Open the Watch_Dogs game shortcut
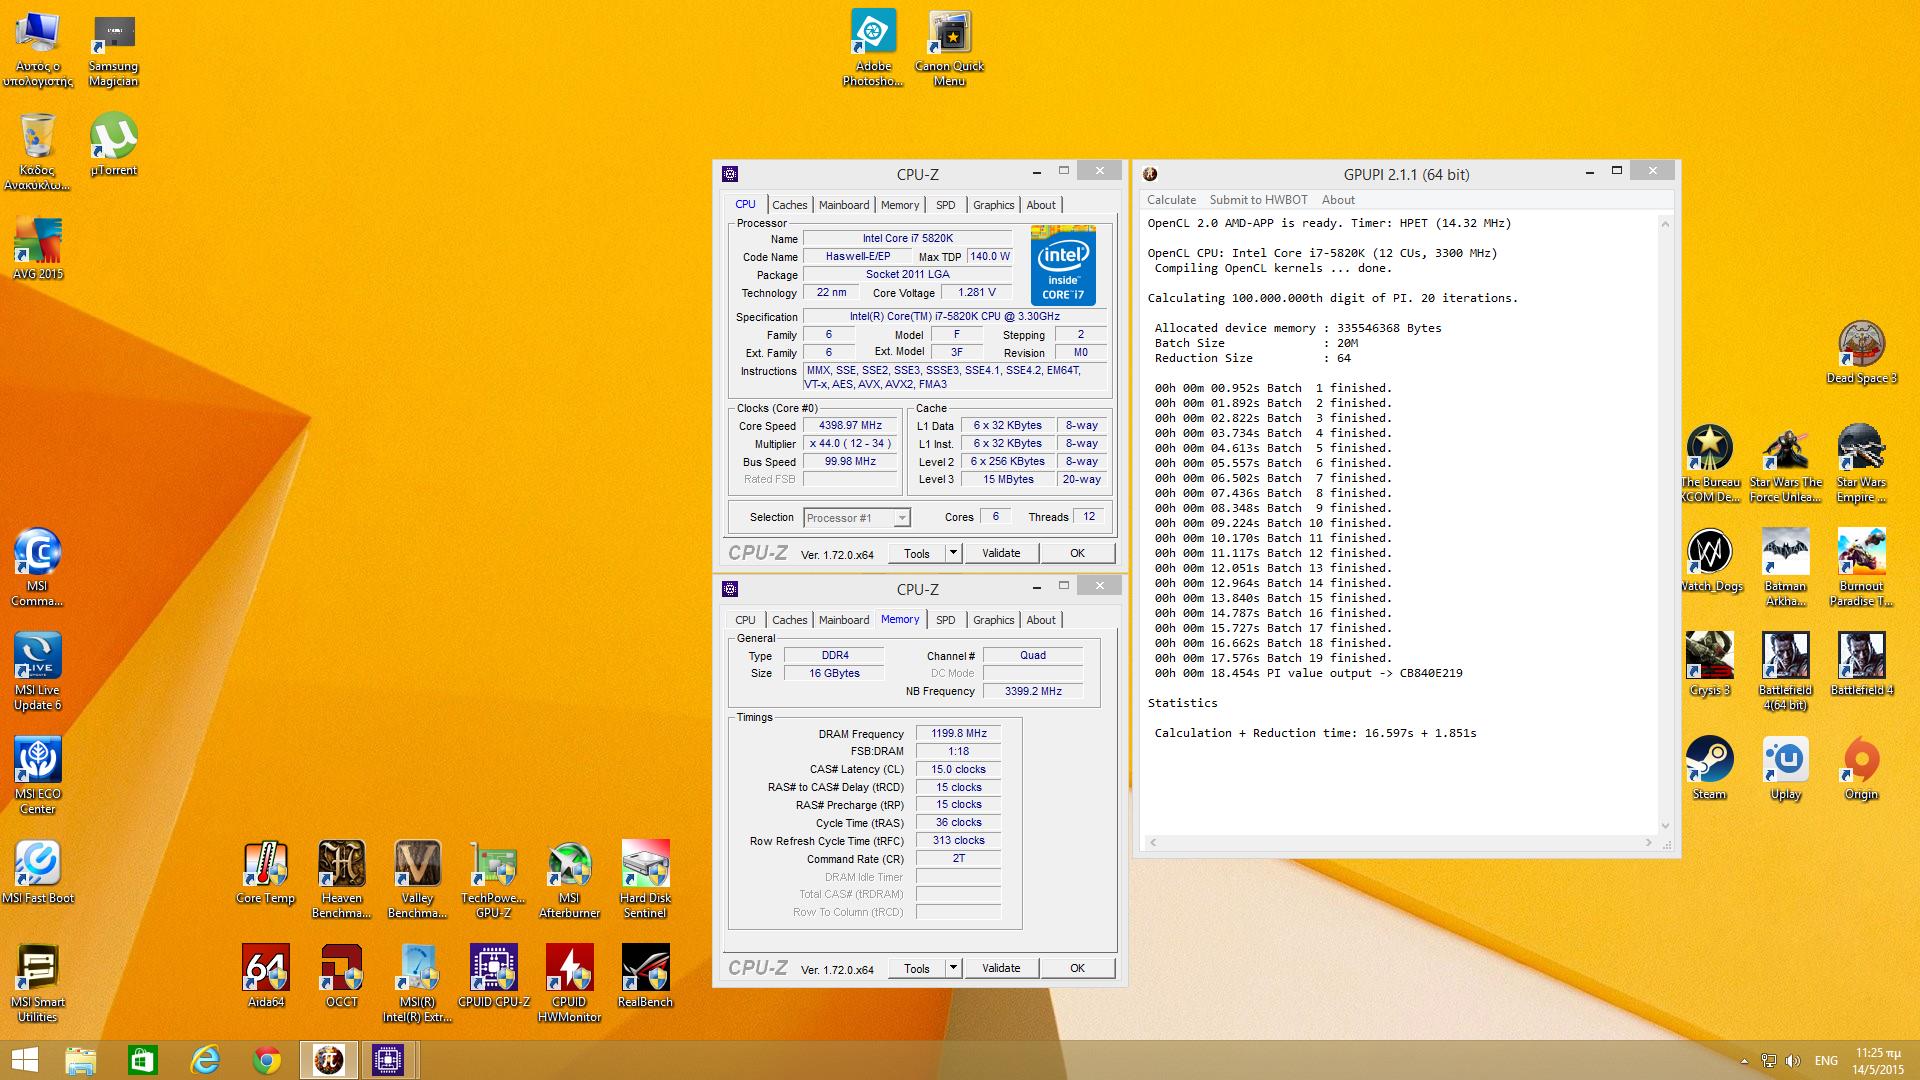1920x1080 pixels. (x=1709, y=560)
